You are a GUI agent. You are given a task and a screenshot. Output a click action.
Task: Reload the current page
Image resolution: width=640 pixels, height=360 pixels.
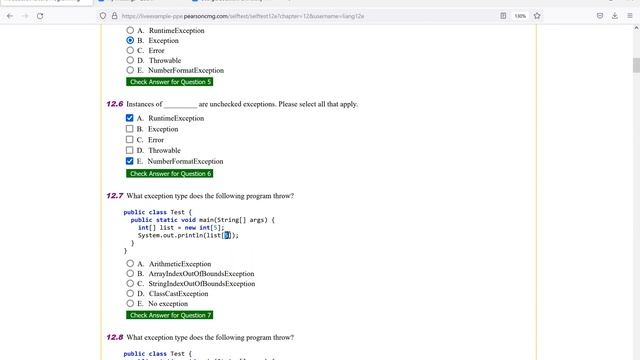coord(40,16)
